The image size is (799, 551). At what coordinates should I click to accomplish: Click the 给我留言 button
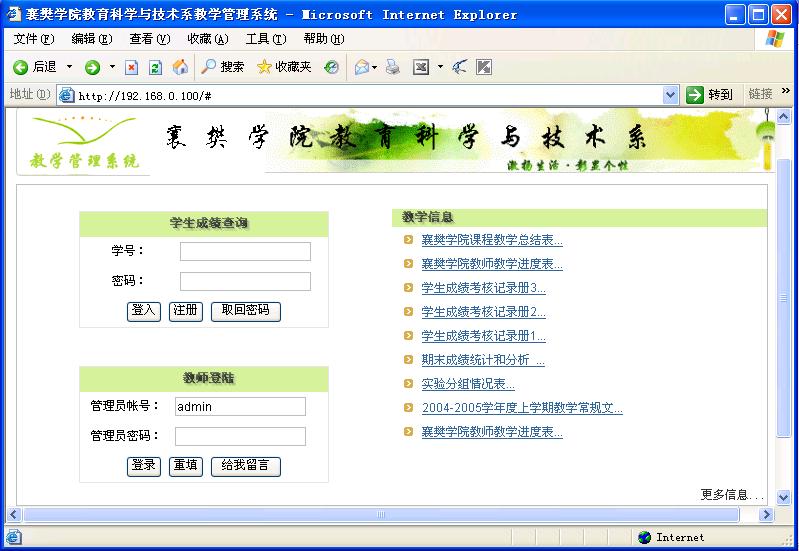[x=245, y=466]
